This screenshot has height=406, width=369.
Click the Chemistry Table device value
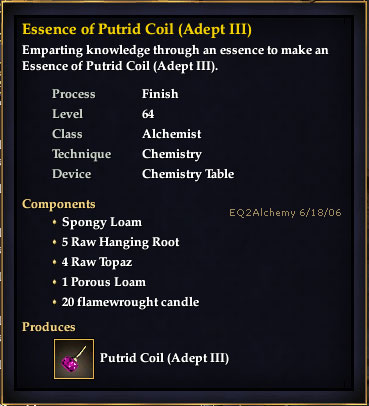(188, 174)
